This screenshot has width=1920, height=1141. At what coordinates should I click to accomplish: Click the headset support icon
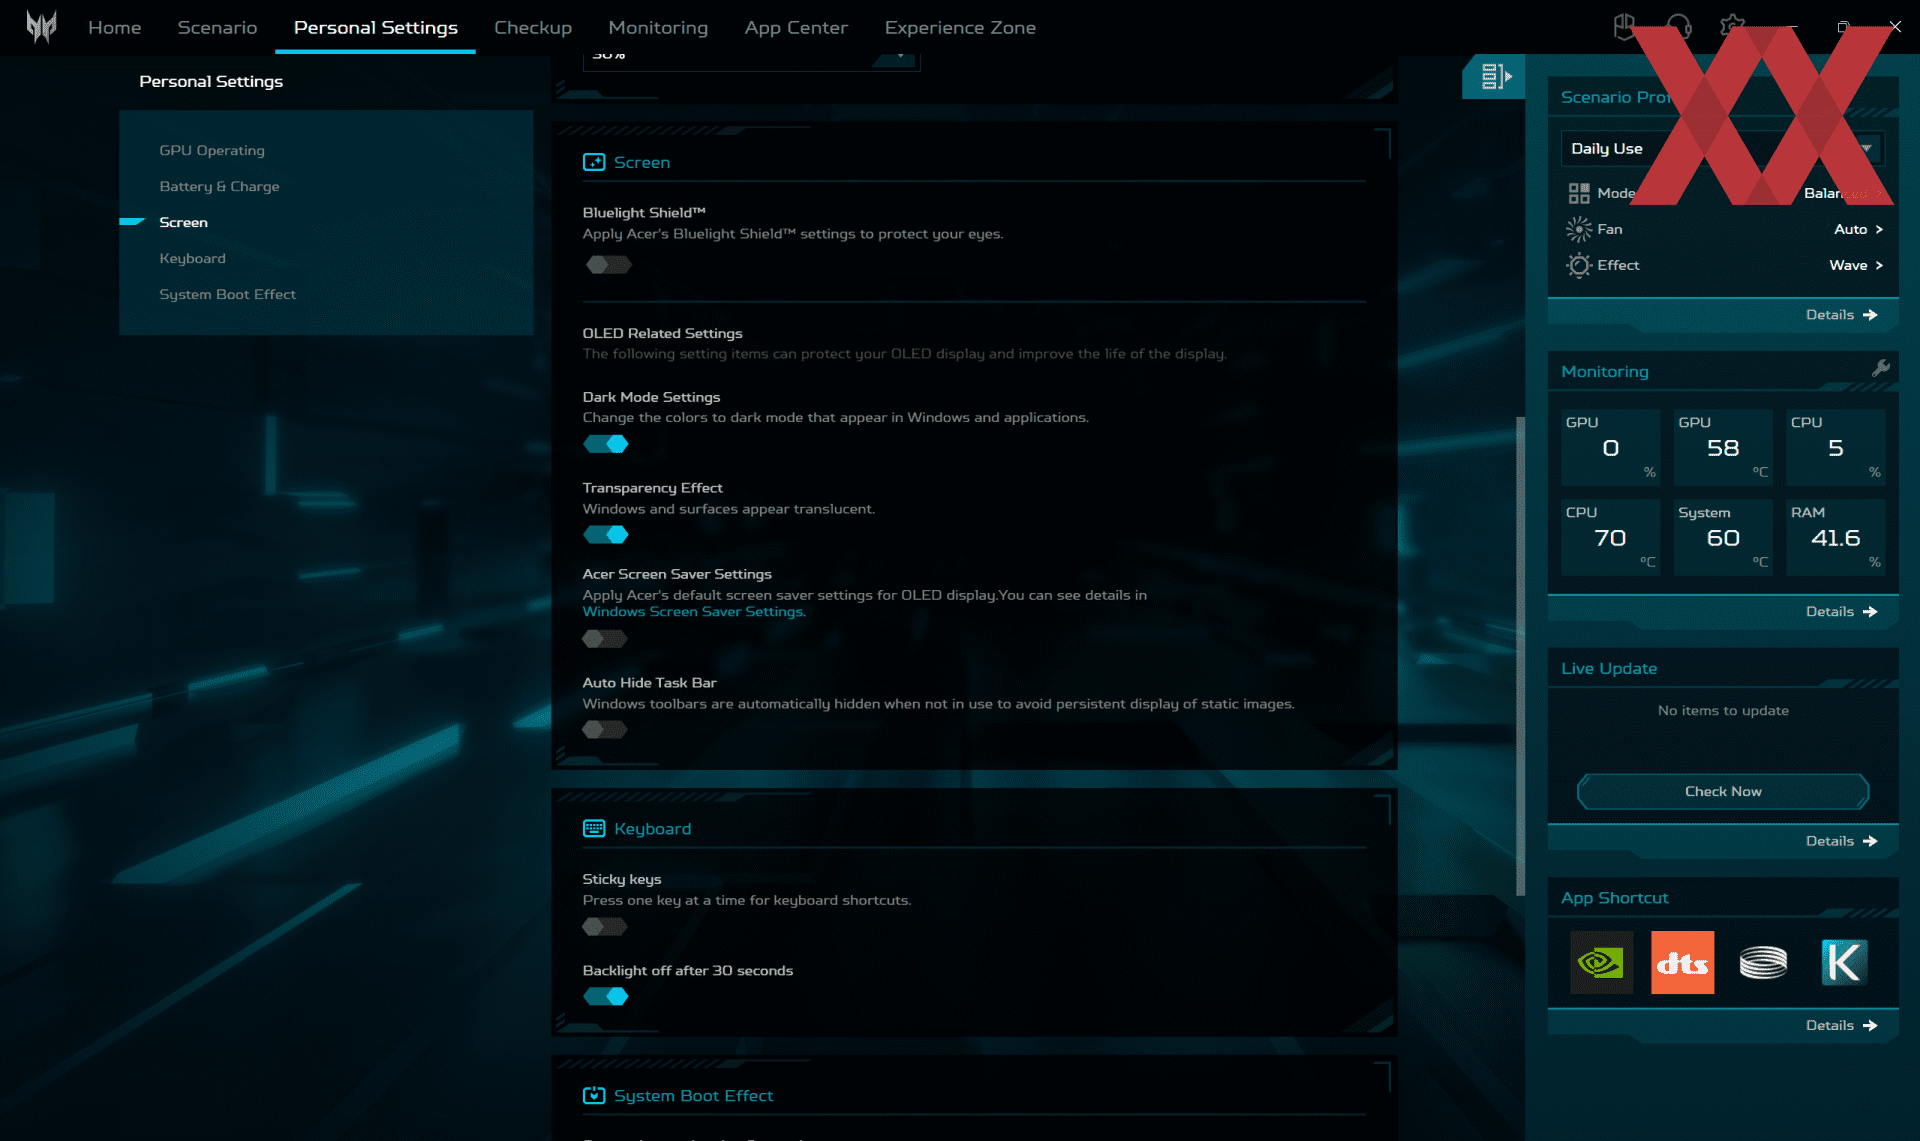pos(1679,27)
